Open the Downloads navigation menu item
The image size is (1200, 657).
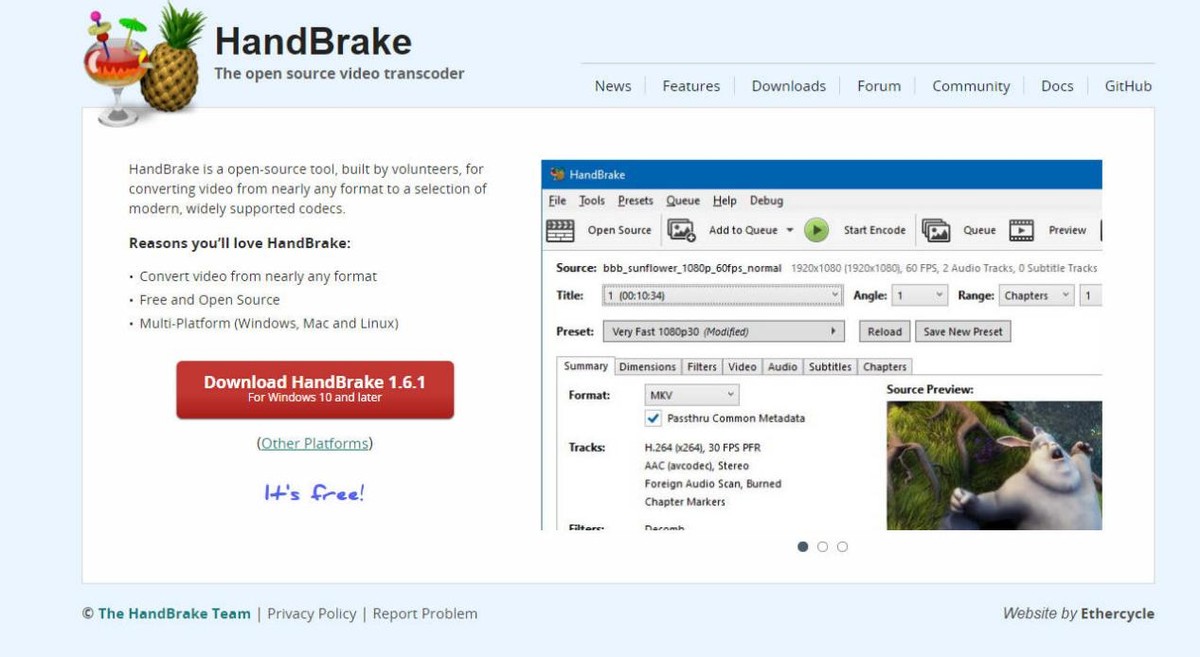coord(788,86)
